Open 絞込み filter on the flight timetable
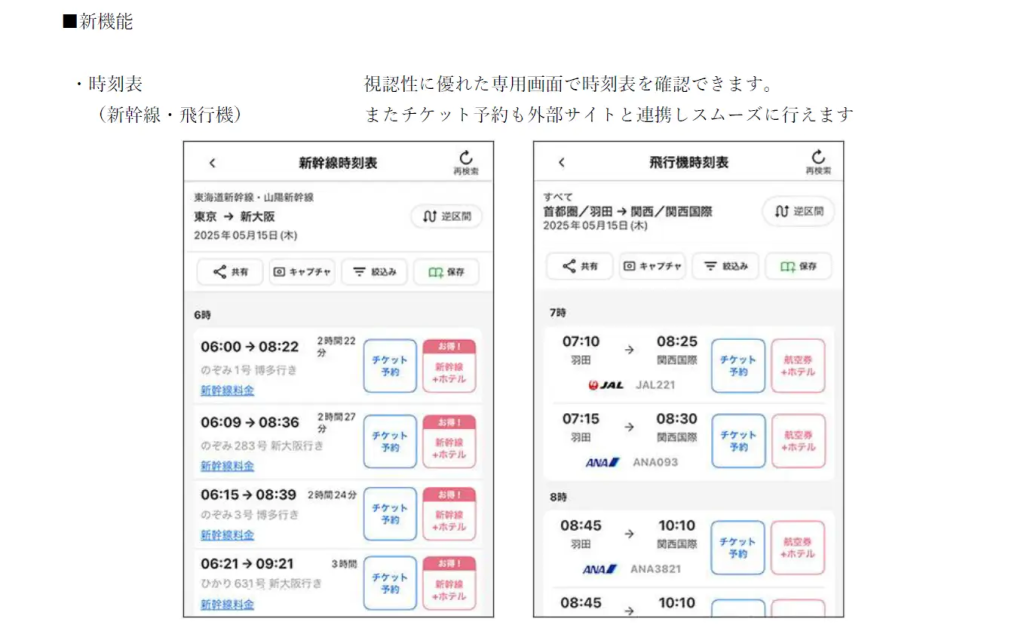This screenshot has height=637, width=1024. 725,266
